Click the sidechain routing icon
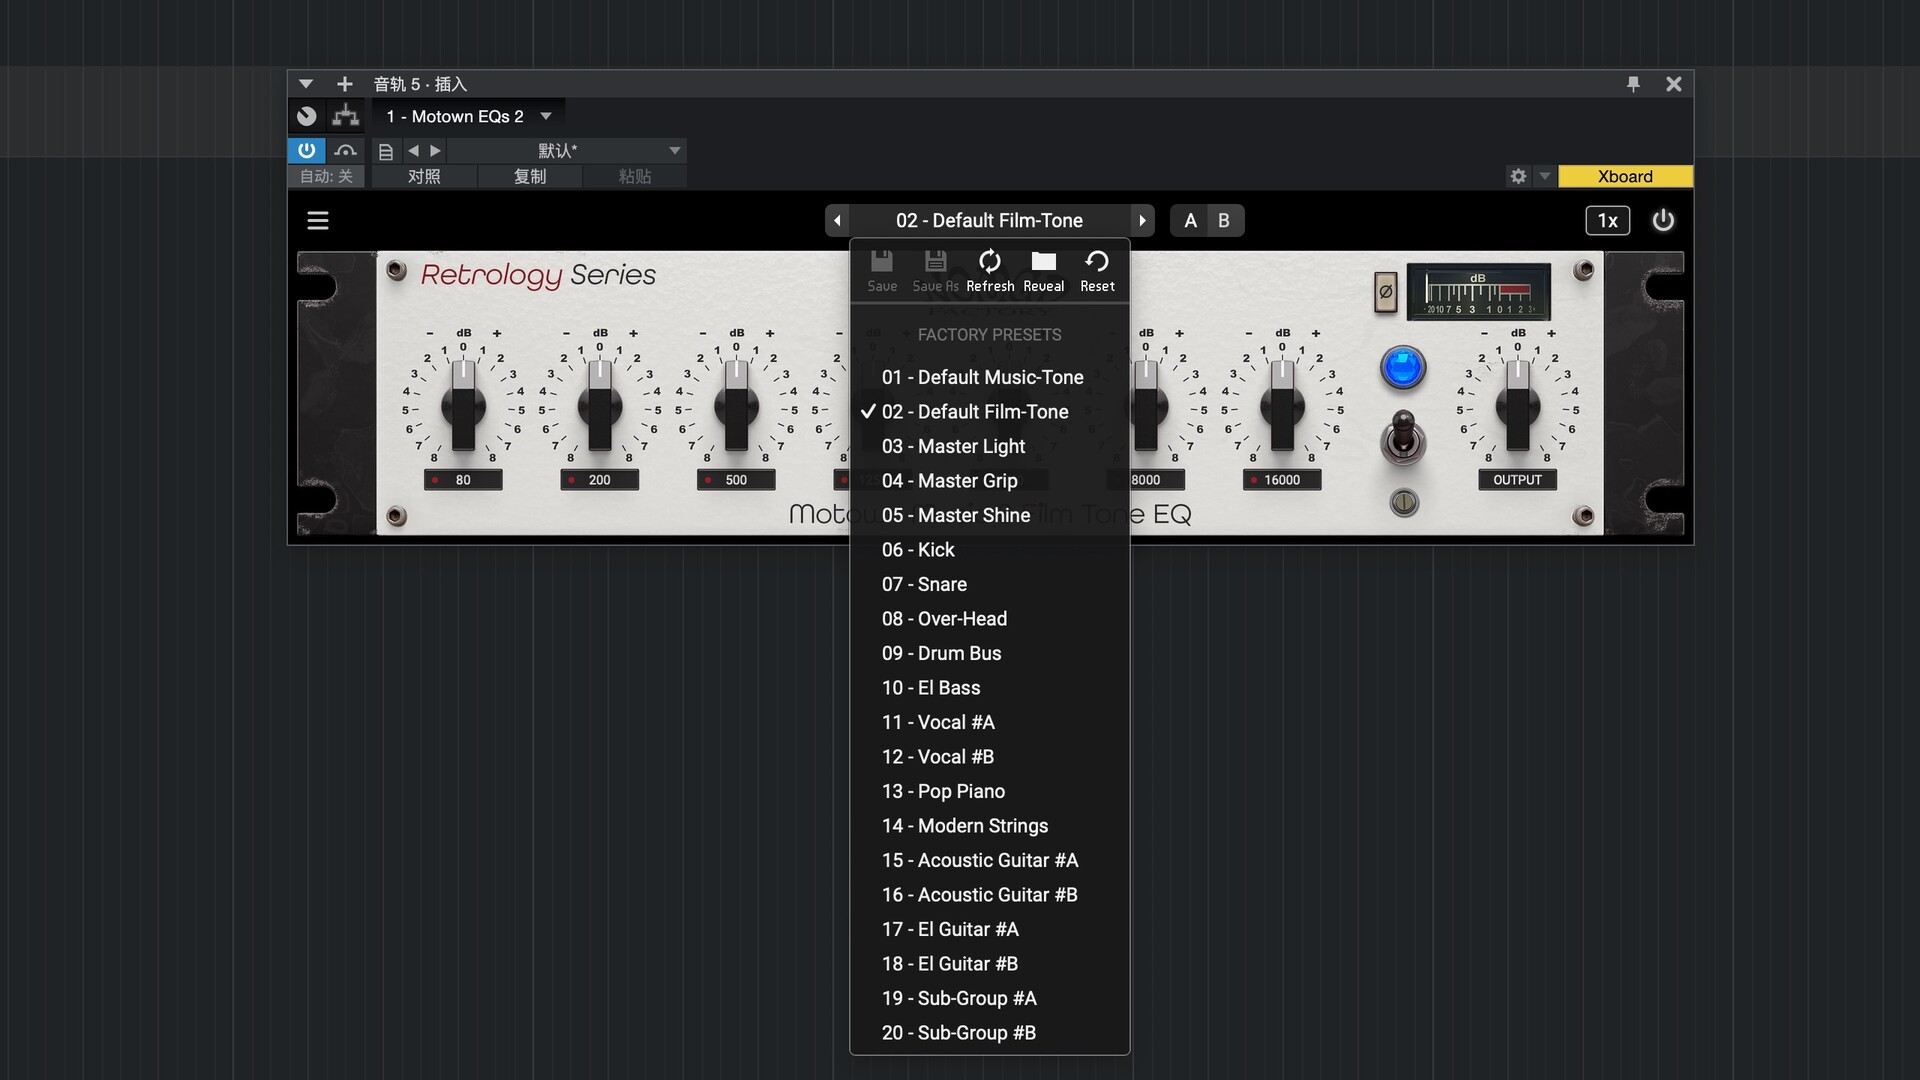 click(x=346, y=116)
